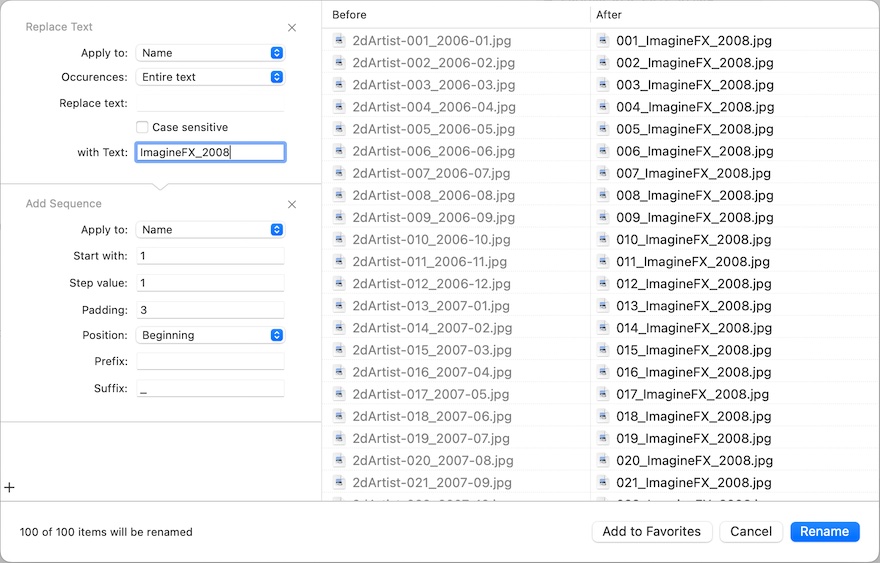Open Replace Text Apply to dropdown

tap(210, 53)
